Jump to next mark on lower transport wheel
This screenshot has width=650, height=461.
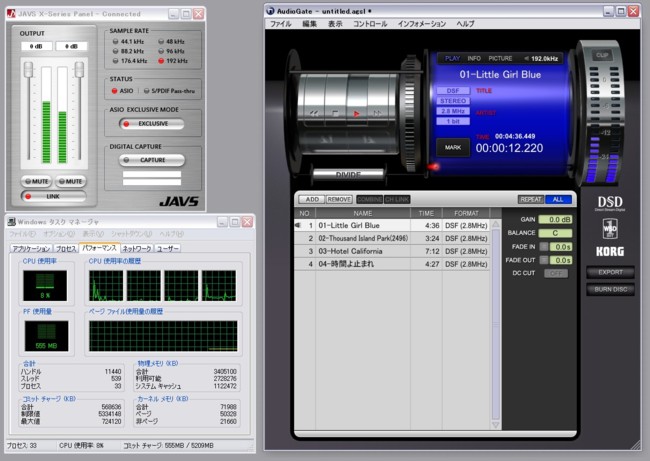tap(369, 140)
